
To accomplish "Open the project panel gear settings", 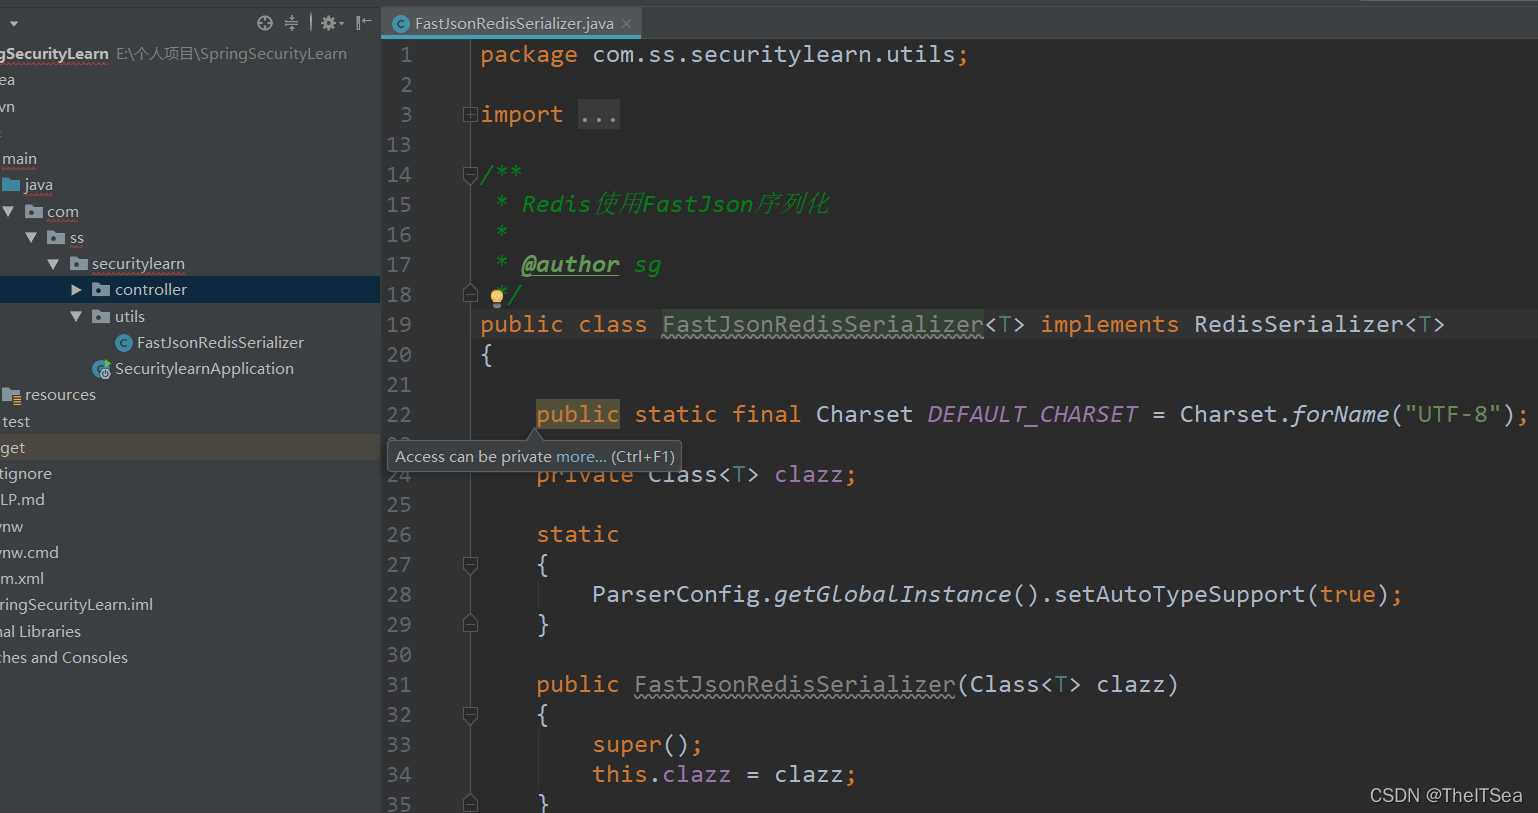I will (331, 23).
